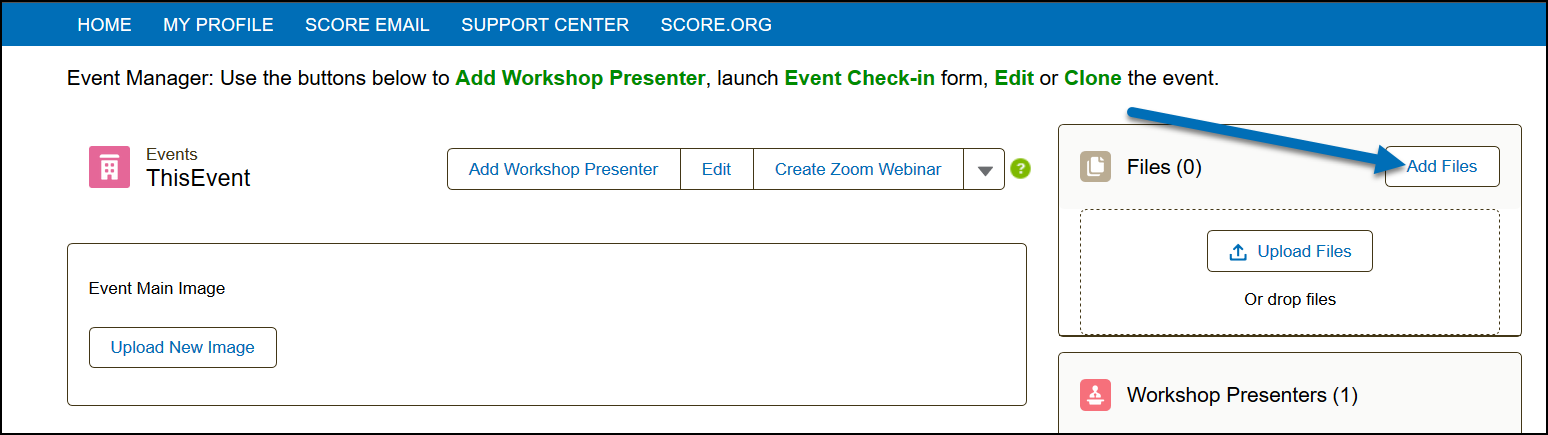Open the SCORE.ORG menu link

(716, 25)
